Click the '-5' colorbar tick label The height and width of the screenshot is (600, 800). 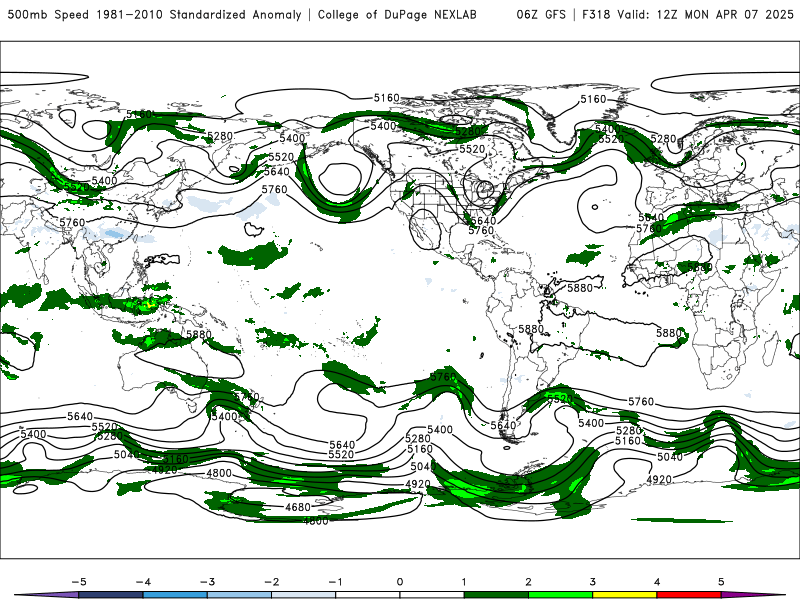79,582
